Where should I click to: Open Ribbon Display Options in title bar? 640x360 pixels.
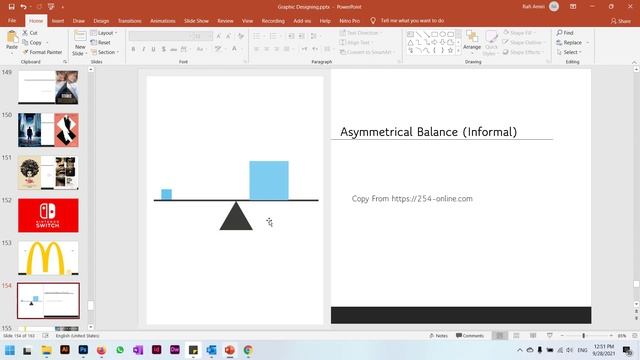[x=573, y=7]
